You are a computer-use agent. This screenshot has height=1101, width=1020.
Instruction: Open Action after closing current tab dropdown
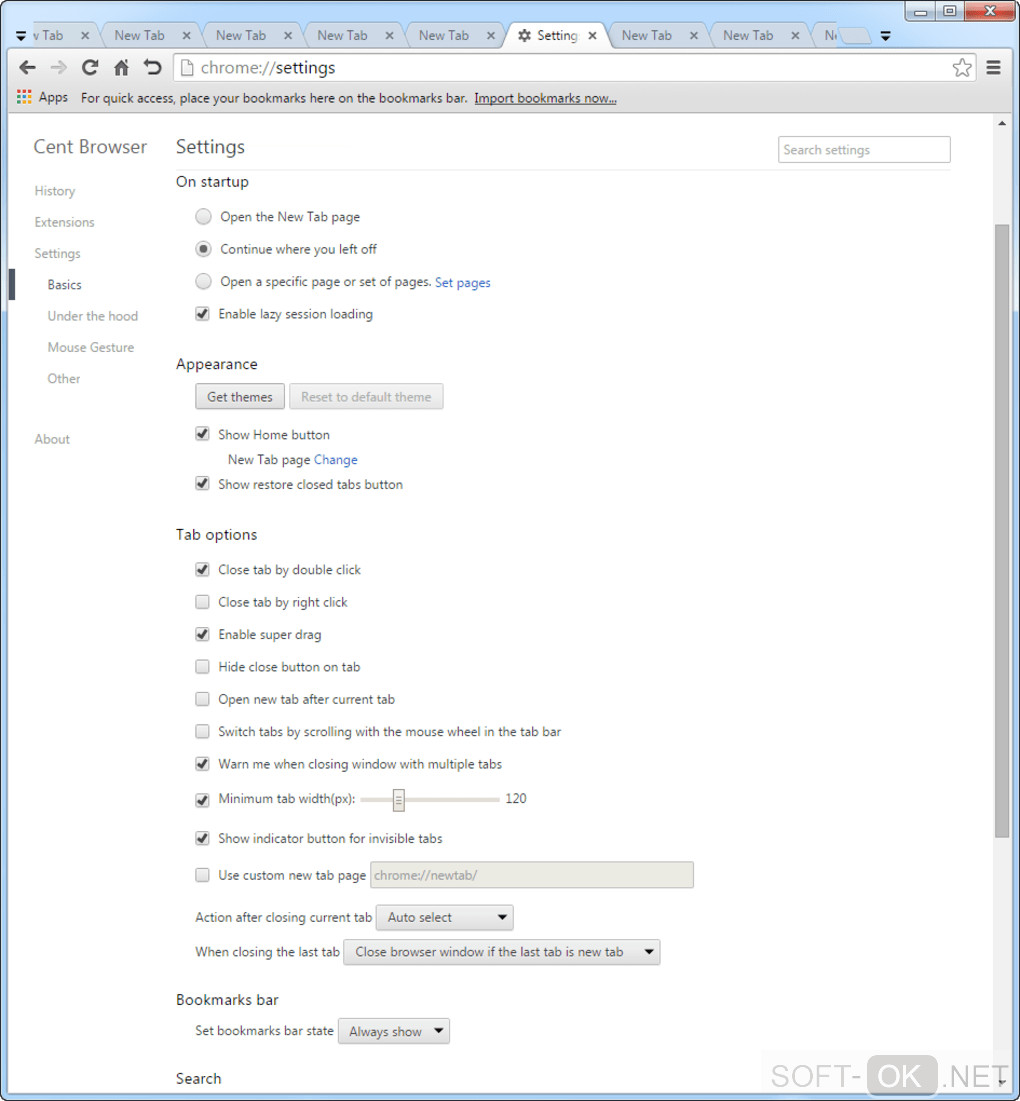point(445,917)
